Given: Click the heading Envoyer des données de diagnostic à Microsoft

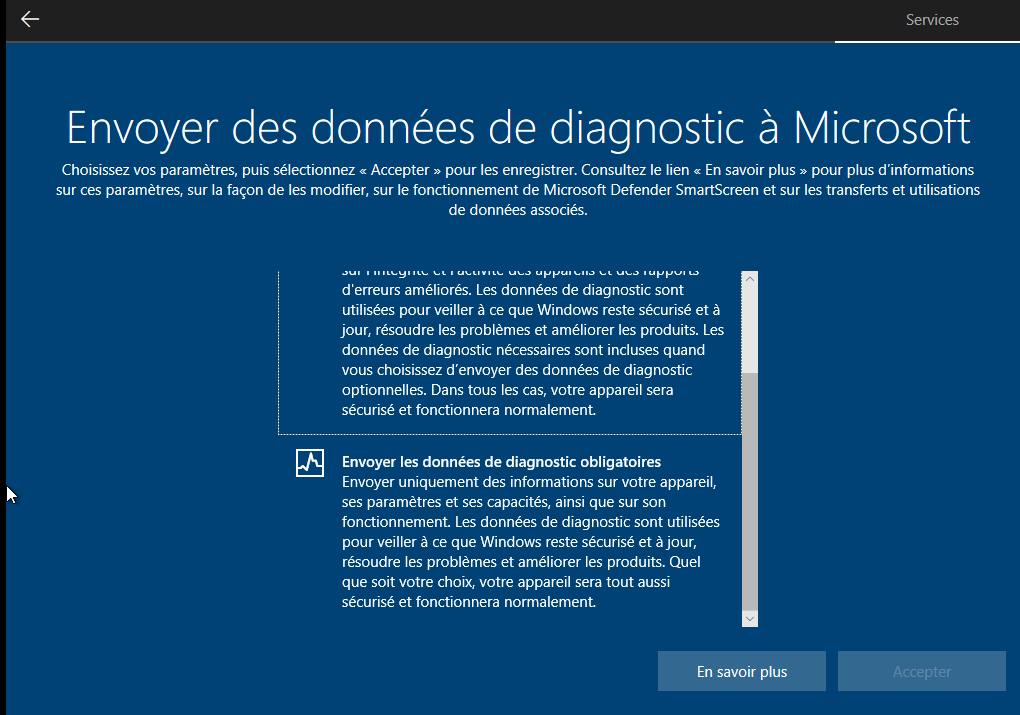Looking at the screenshot, I should (x=518, y=128).
